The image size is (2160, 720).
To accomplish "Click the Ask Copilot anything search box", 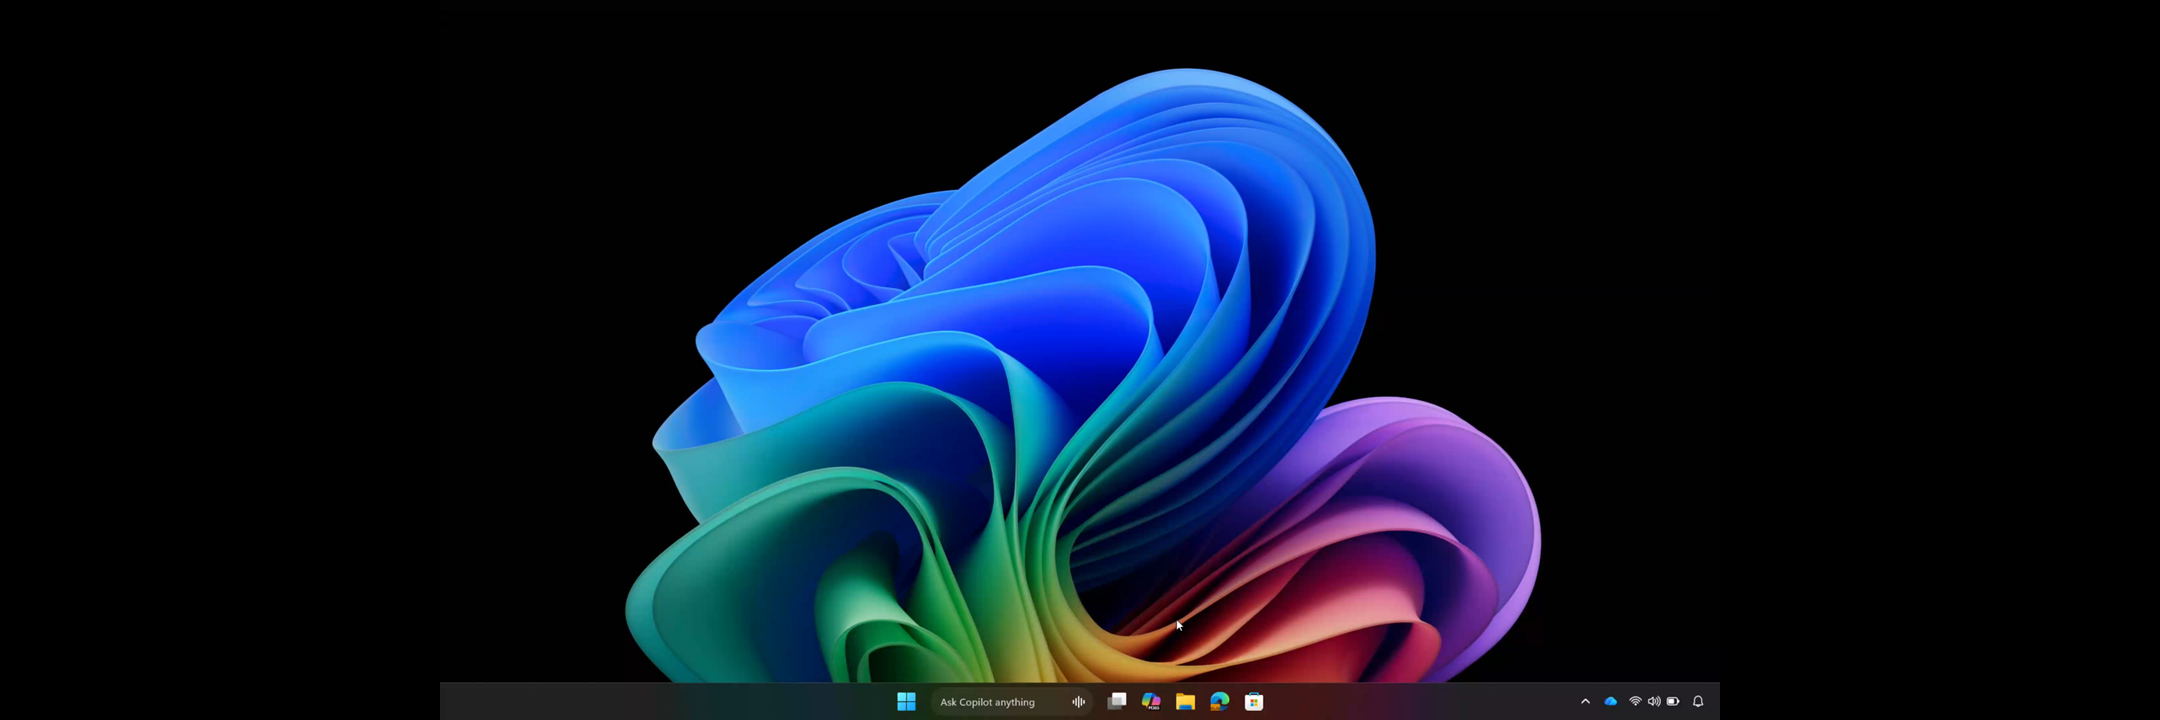I will tap(1011, 702).
